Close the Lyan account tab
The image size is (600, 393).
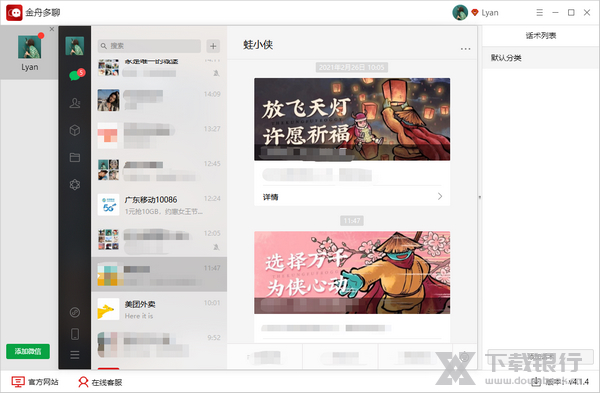(x=52, y=29)
